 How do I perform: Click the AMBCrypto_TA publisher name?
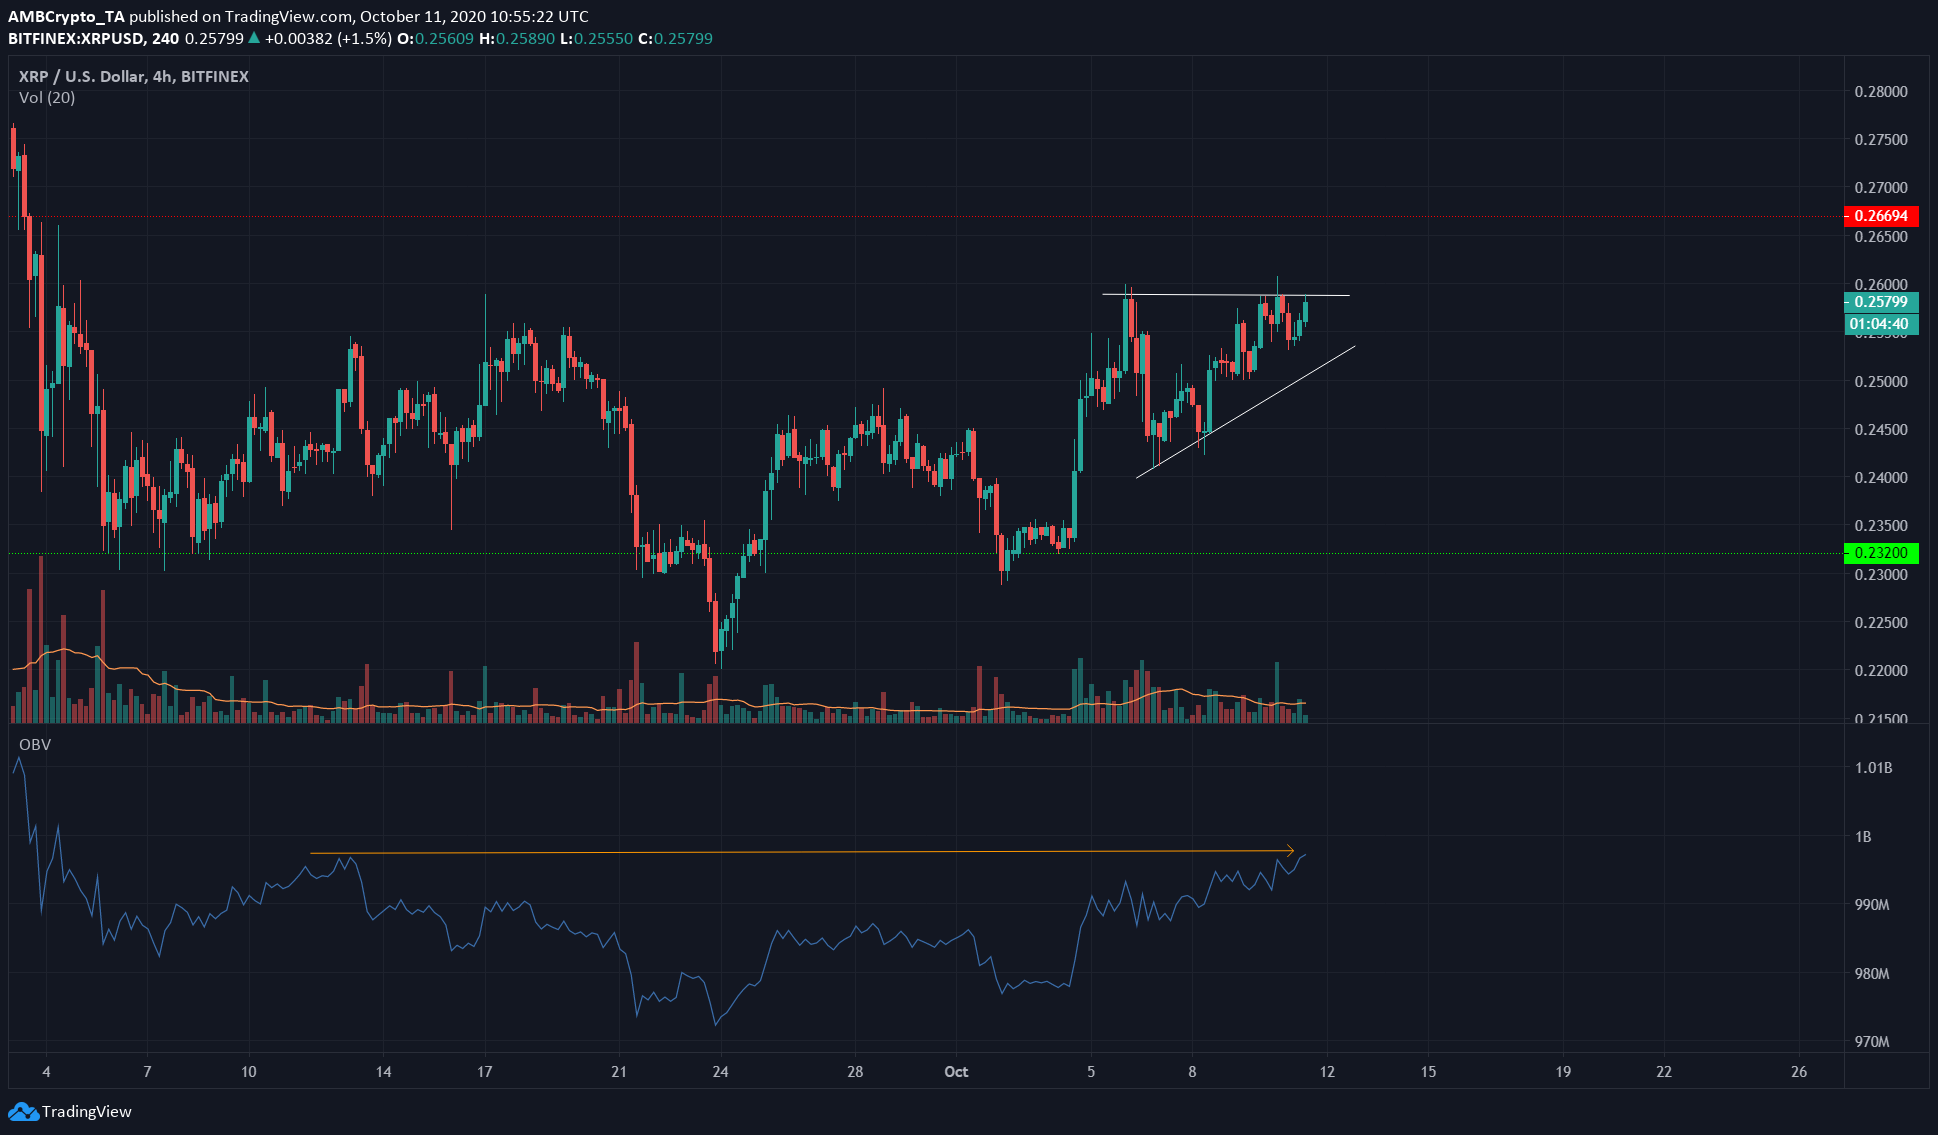pyautogui.click(x=67, y=16)
